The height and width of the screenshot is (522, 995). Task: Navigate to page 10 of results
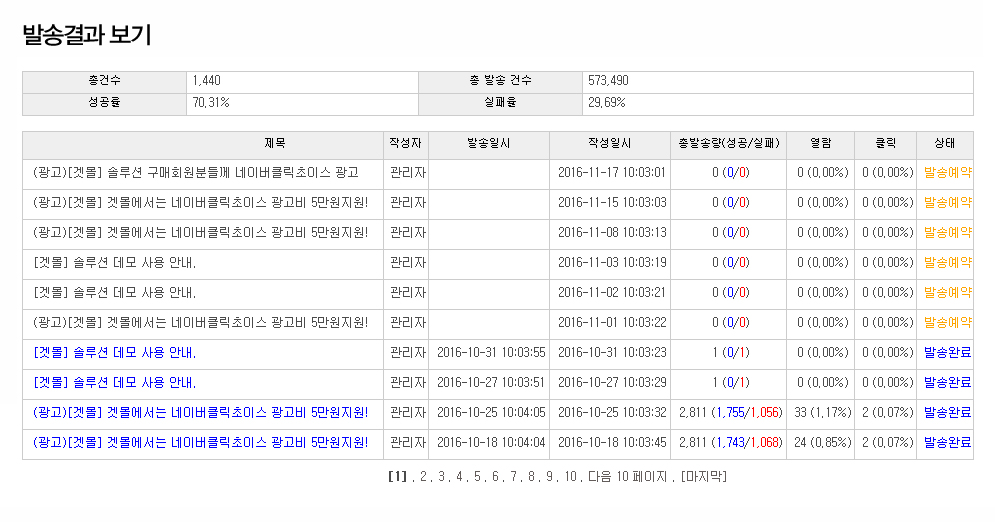point(570,476)
